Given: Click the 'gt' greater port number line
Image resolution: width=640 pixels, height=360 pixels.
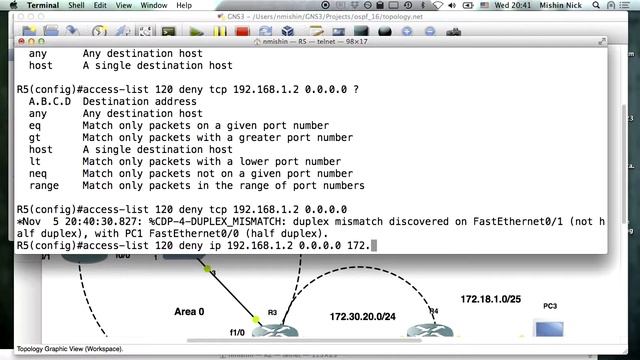Looking at the screenshot, I should point(191,138).
